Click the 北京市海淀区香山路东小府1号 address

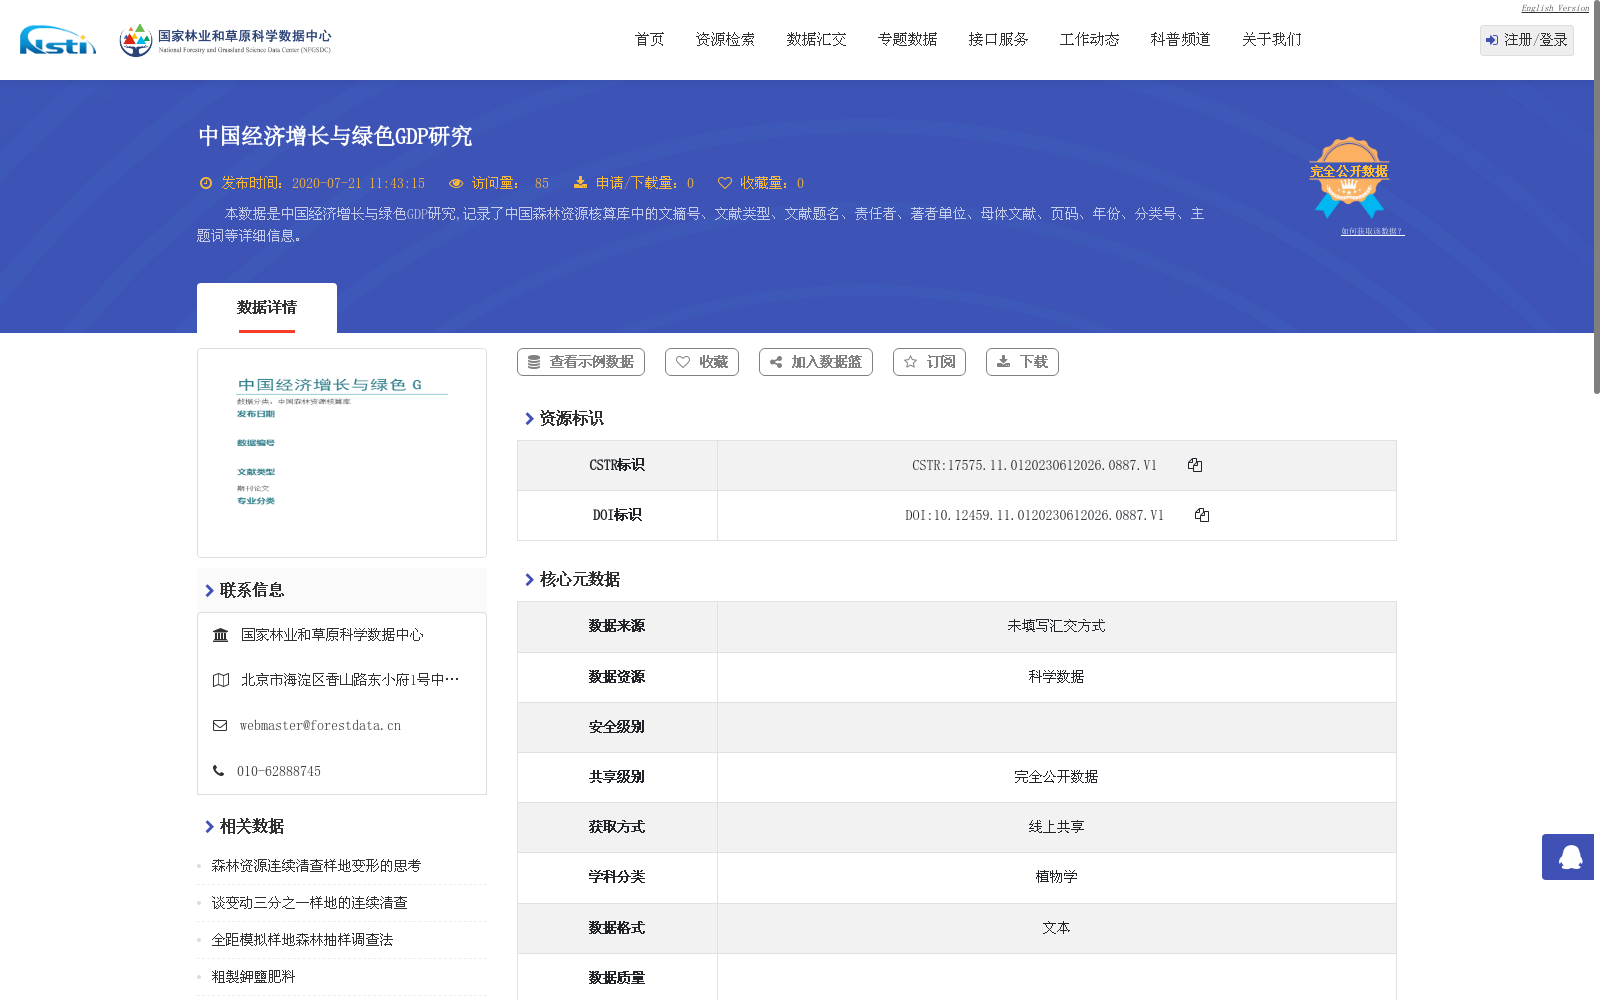pos(350,680)
